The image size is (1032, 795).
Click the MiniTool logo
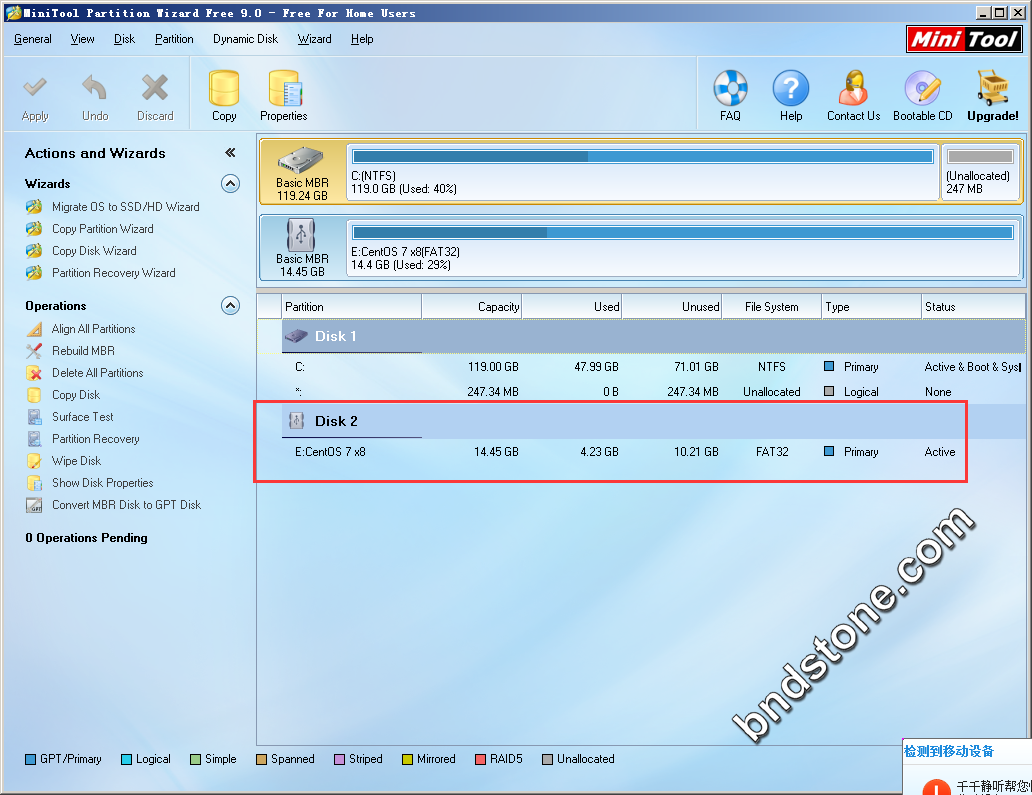coord(964,39)
